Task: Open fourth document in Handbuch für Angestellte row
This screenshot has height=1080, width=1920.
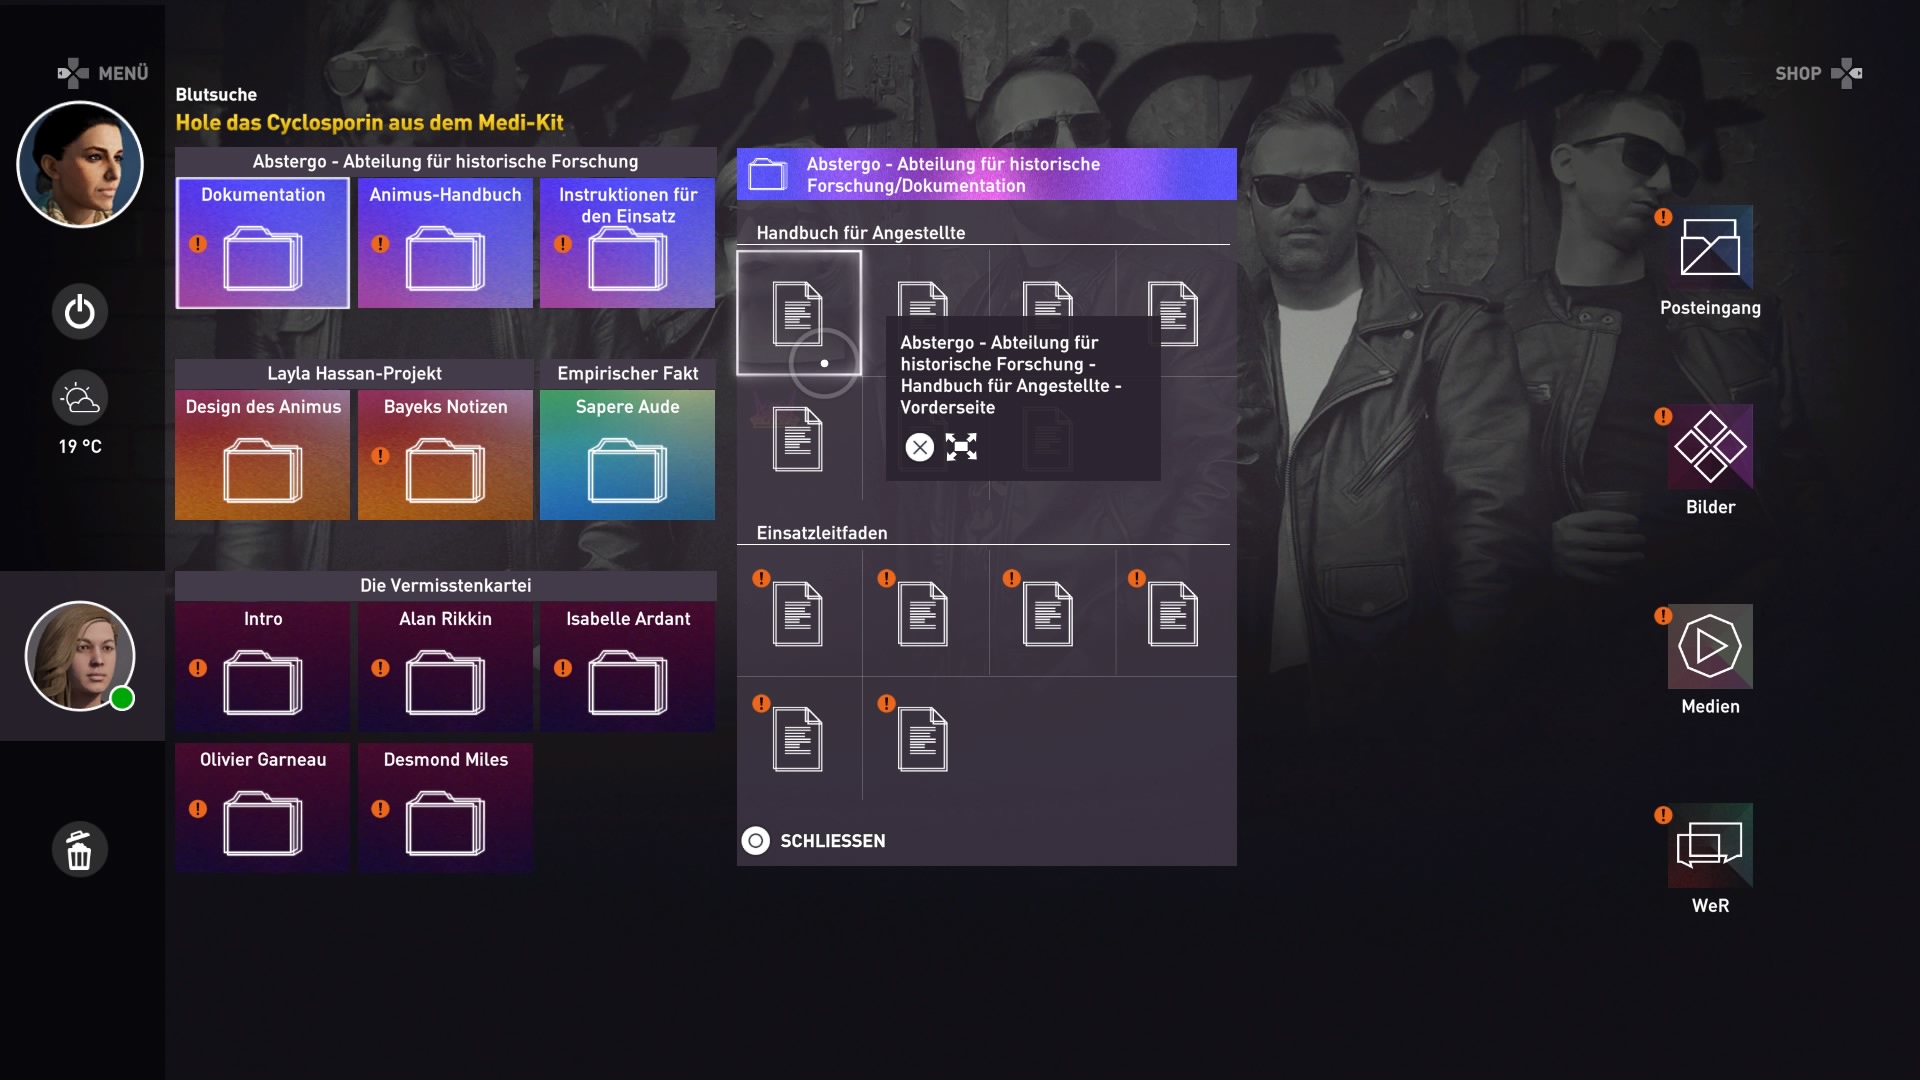Action: click(1173, 313)
